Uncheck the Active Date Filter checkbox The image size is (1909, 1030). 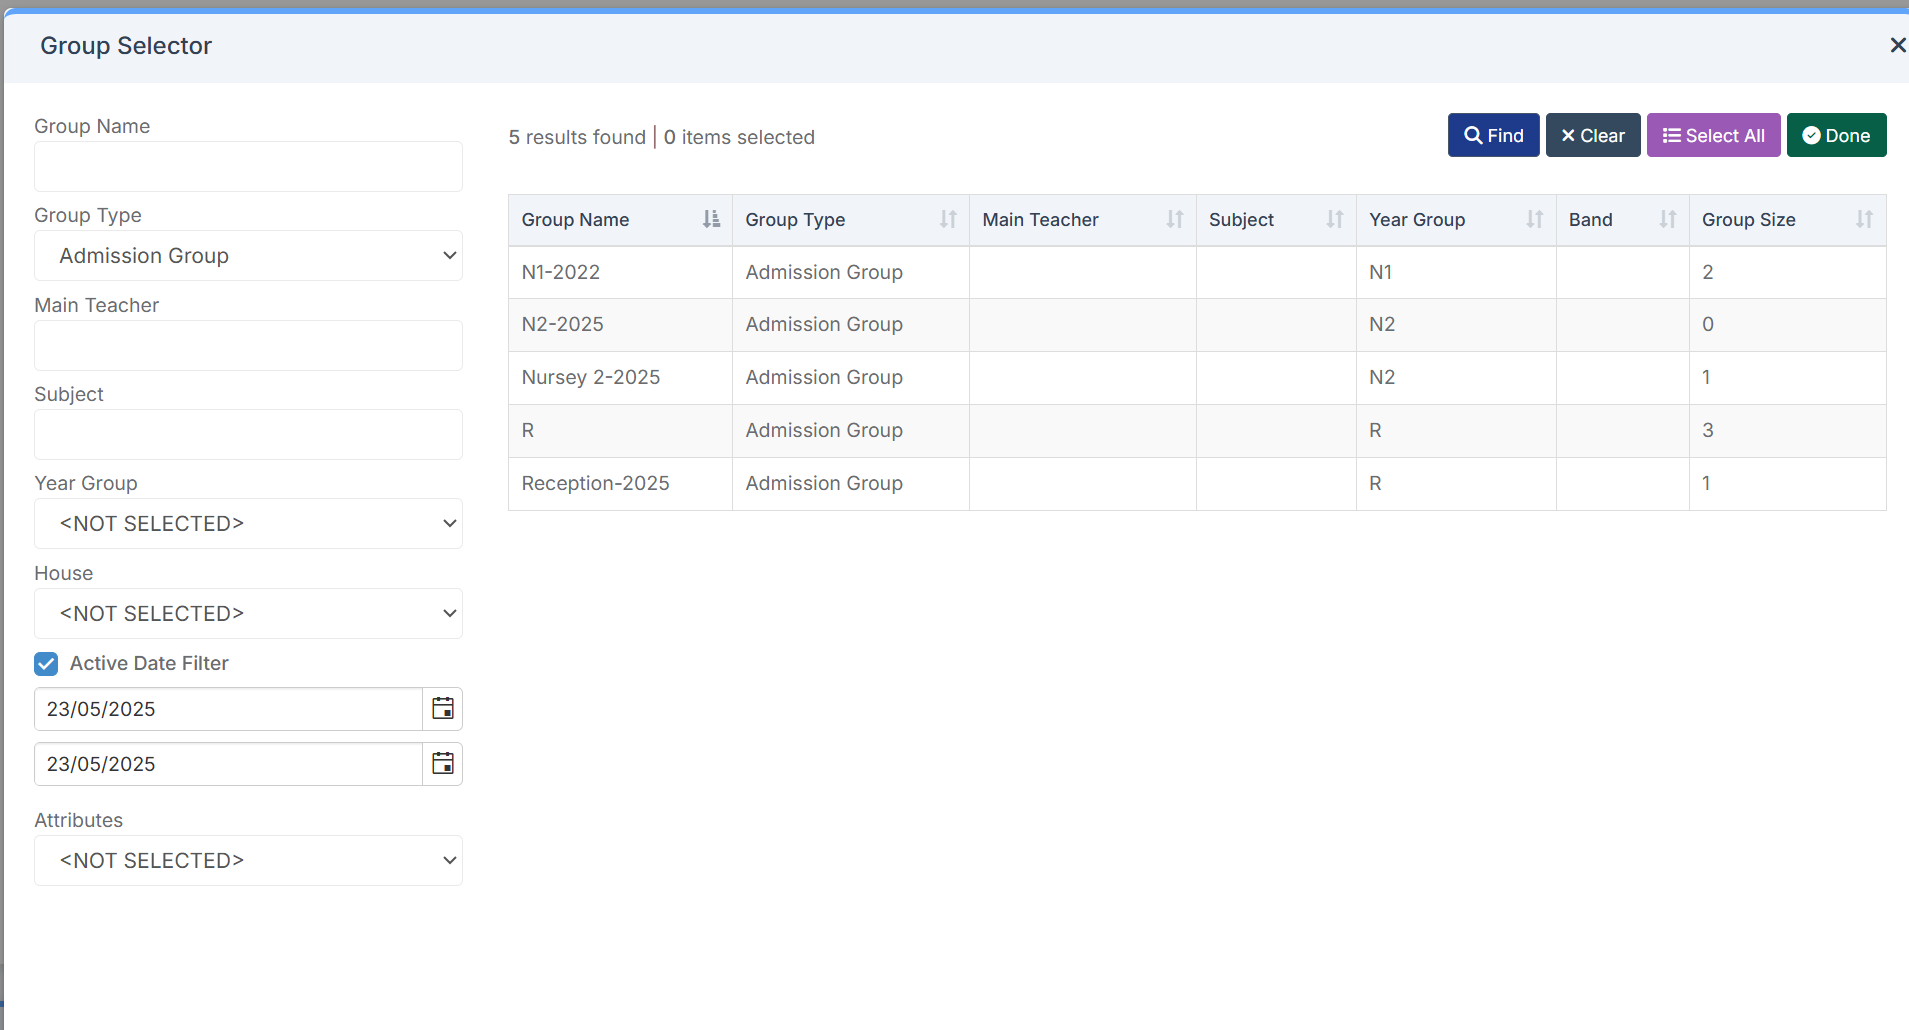(x=46, y=664)
